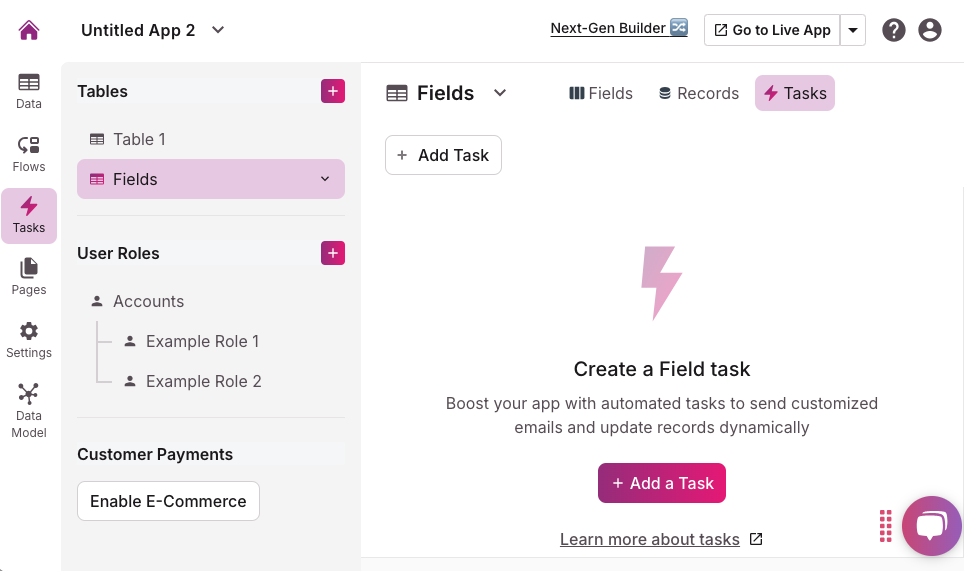Click the home icon in the sidebar

(29, 30)
